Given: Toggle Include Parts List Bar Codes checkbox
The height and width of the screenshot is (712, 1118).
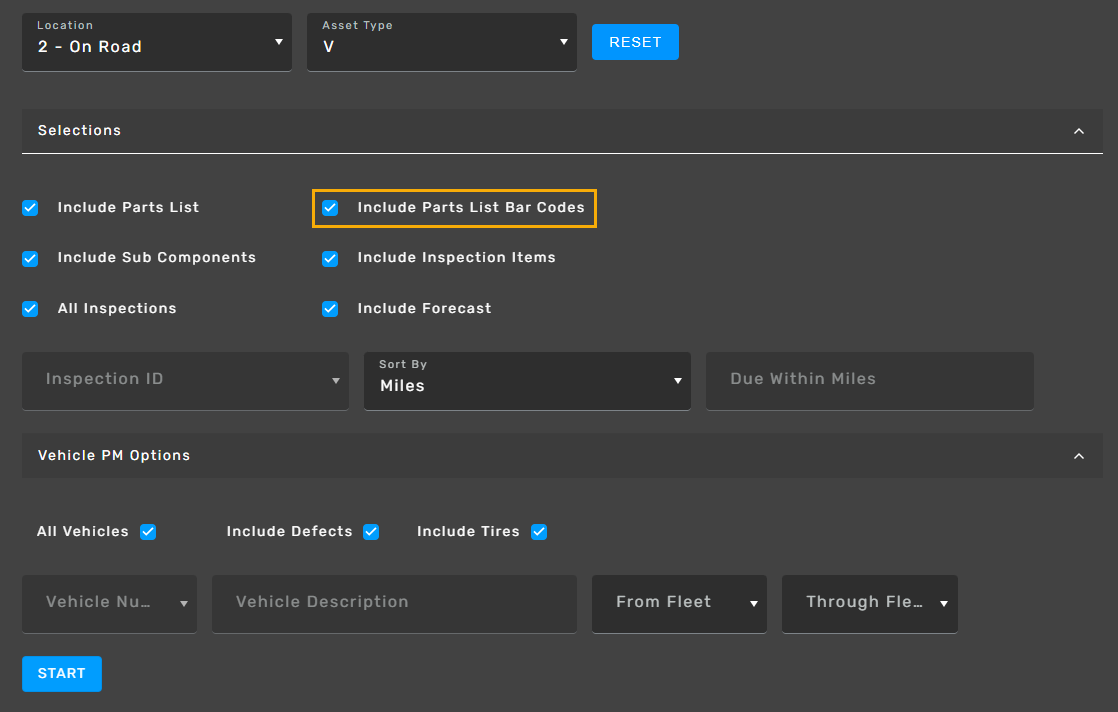Looking at the screenshot, I should [x=330, y=208].
